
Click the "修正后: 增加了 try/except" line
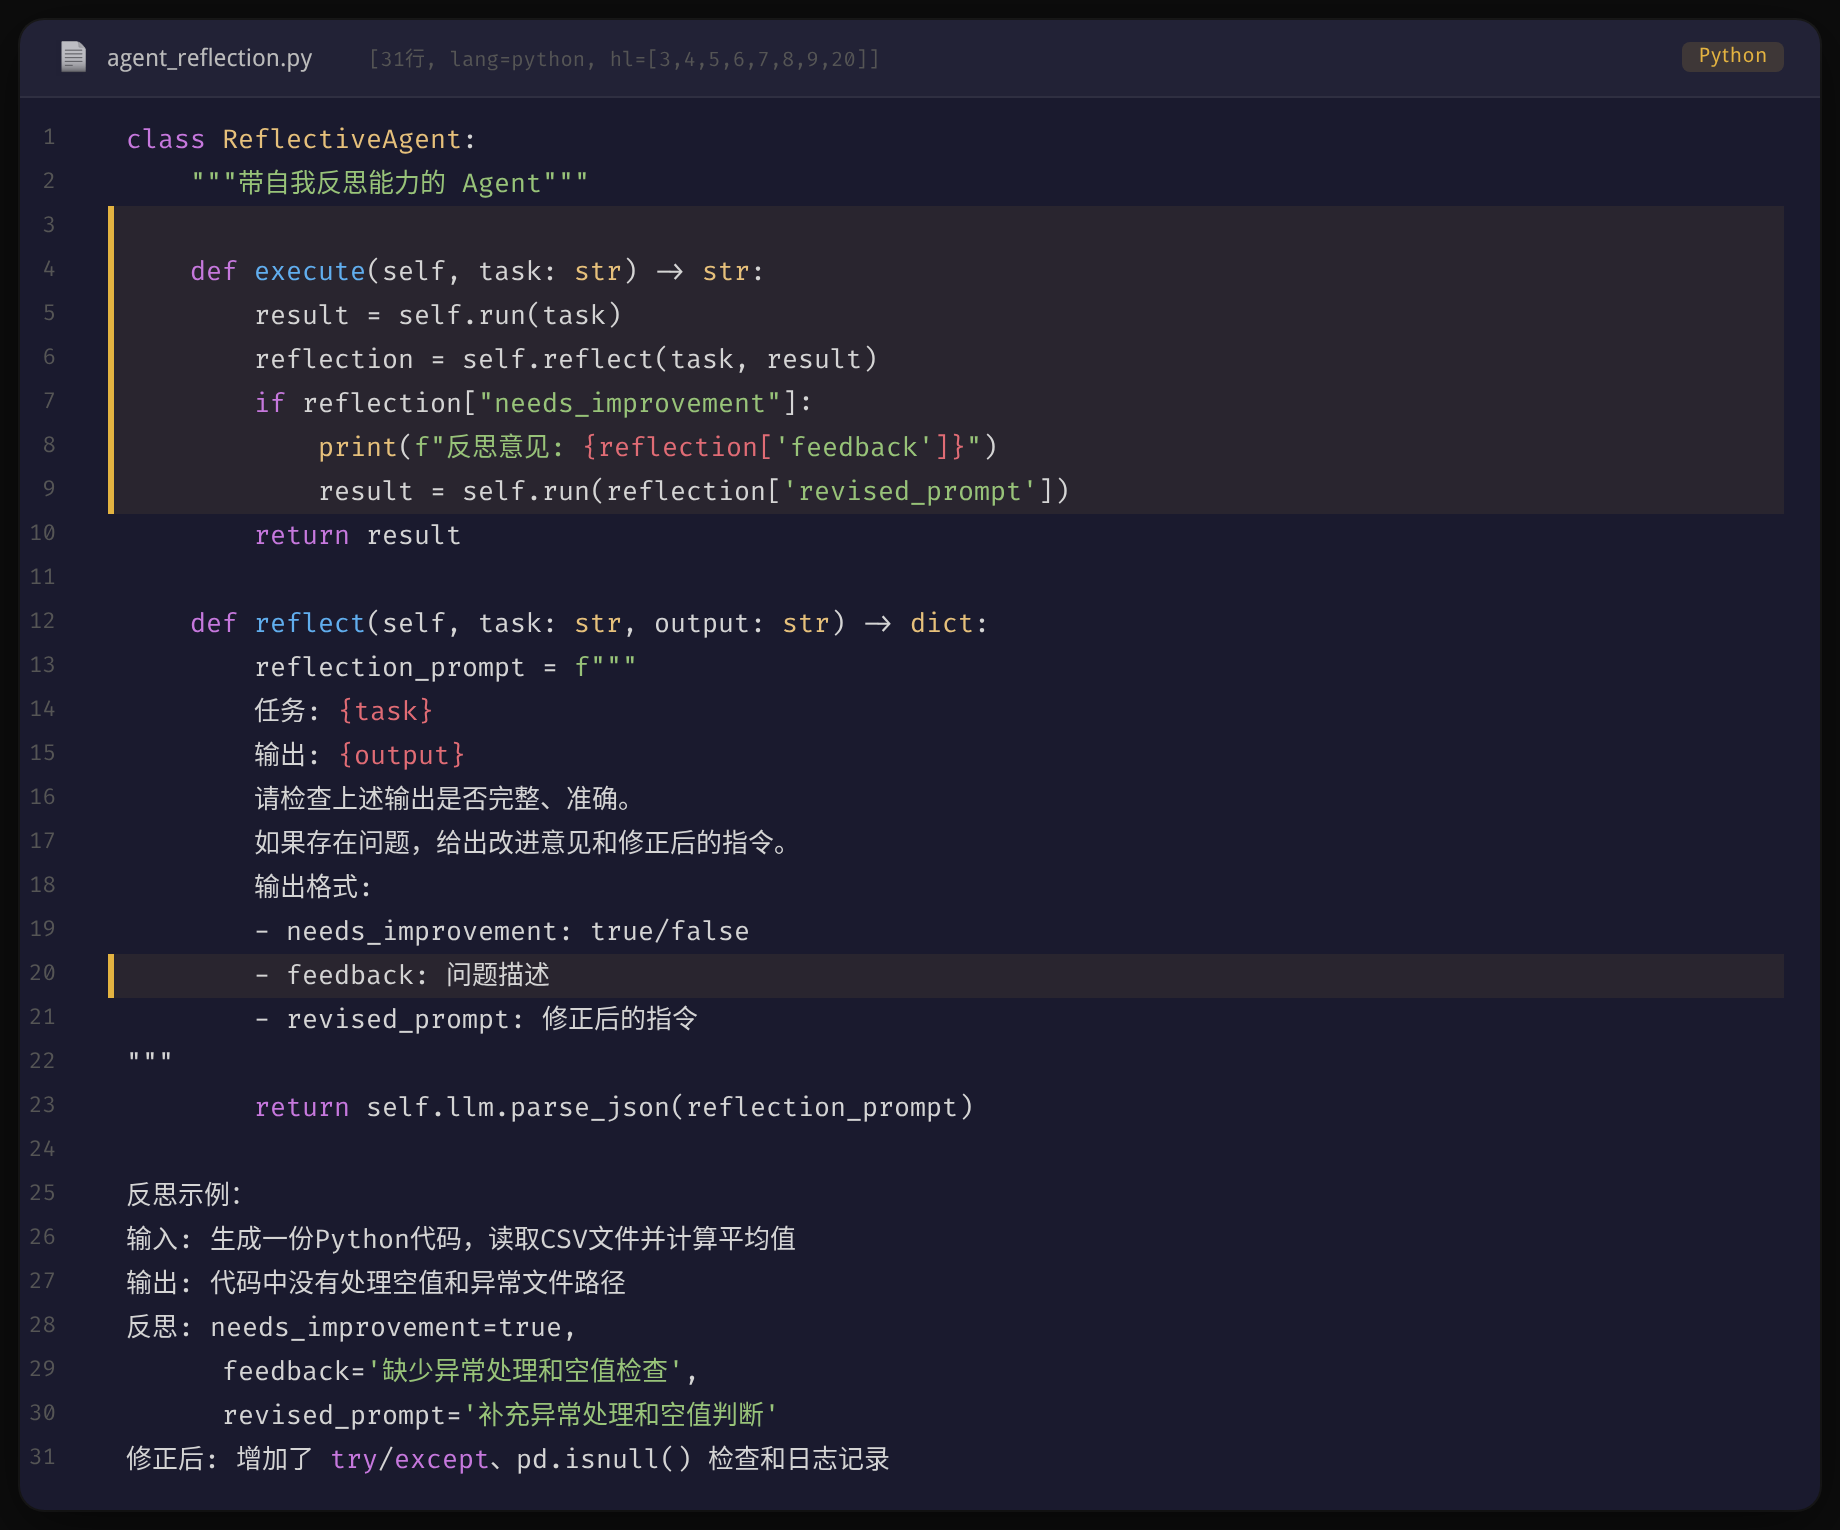pos(508,1459)
